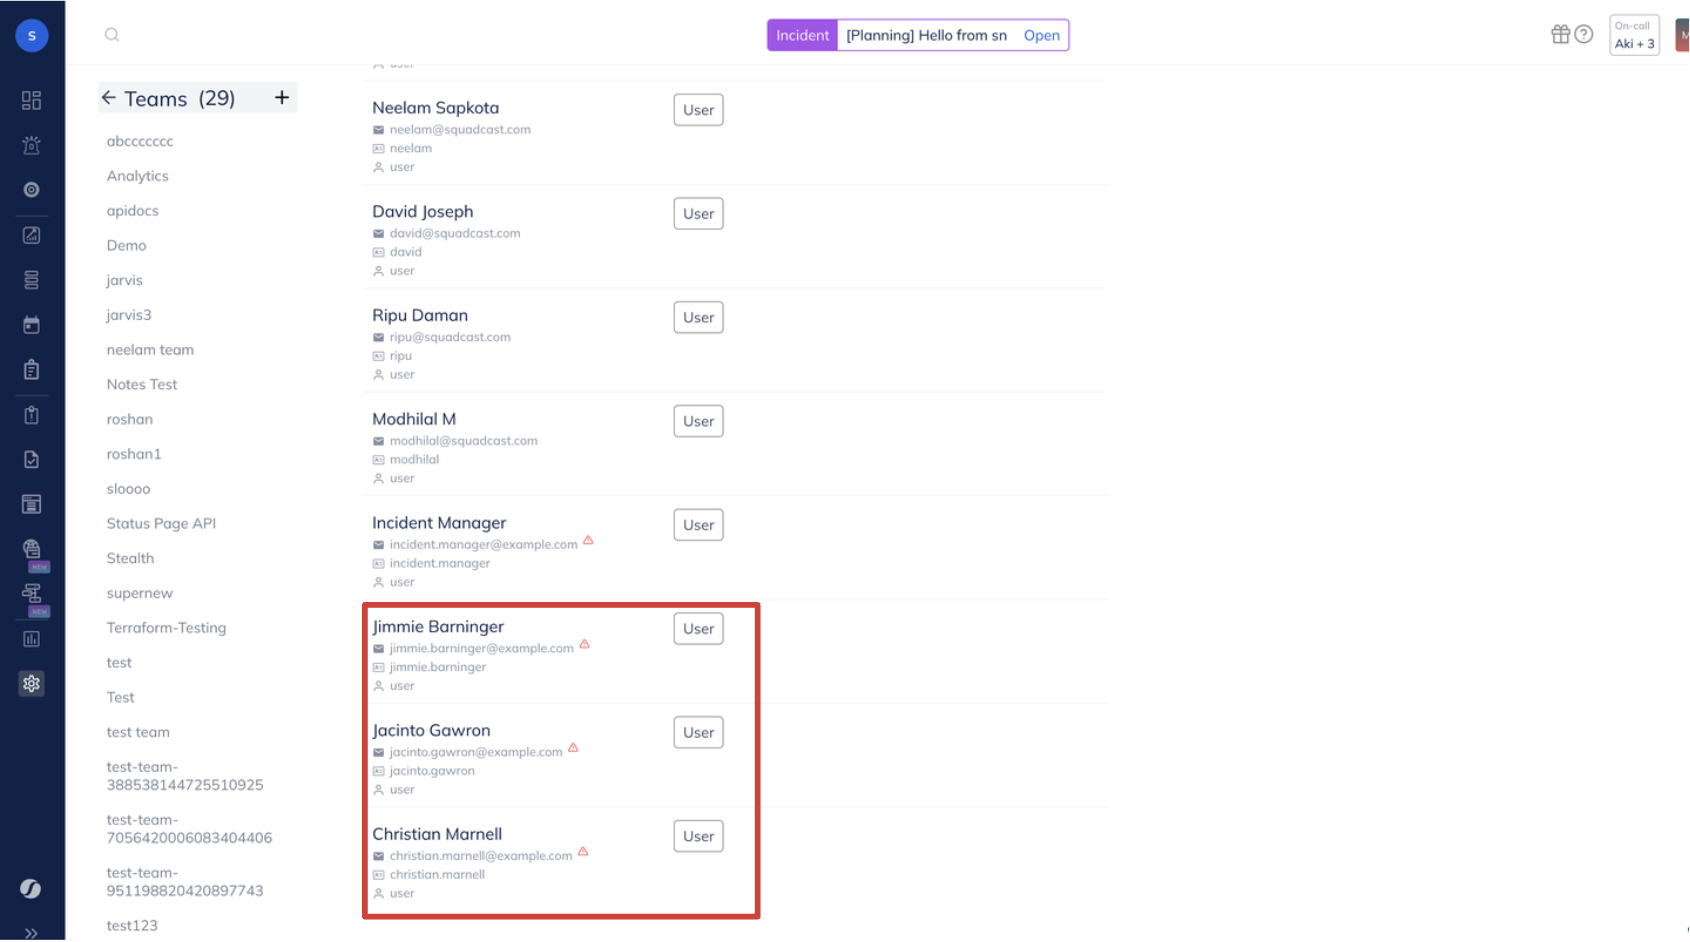Open the incident banner Open link
The height and width of the screenshot is (942, 1690).
pyautogui.click(x=1041, y=36)
